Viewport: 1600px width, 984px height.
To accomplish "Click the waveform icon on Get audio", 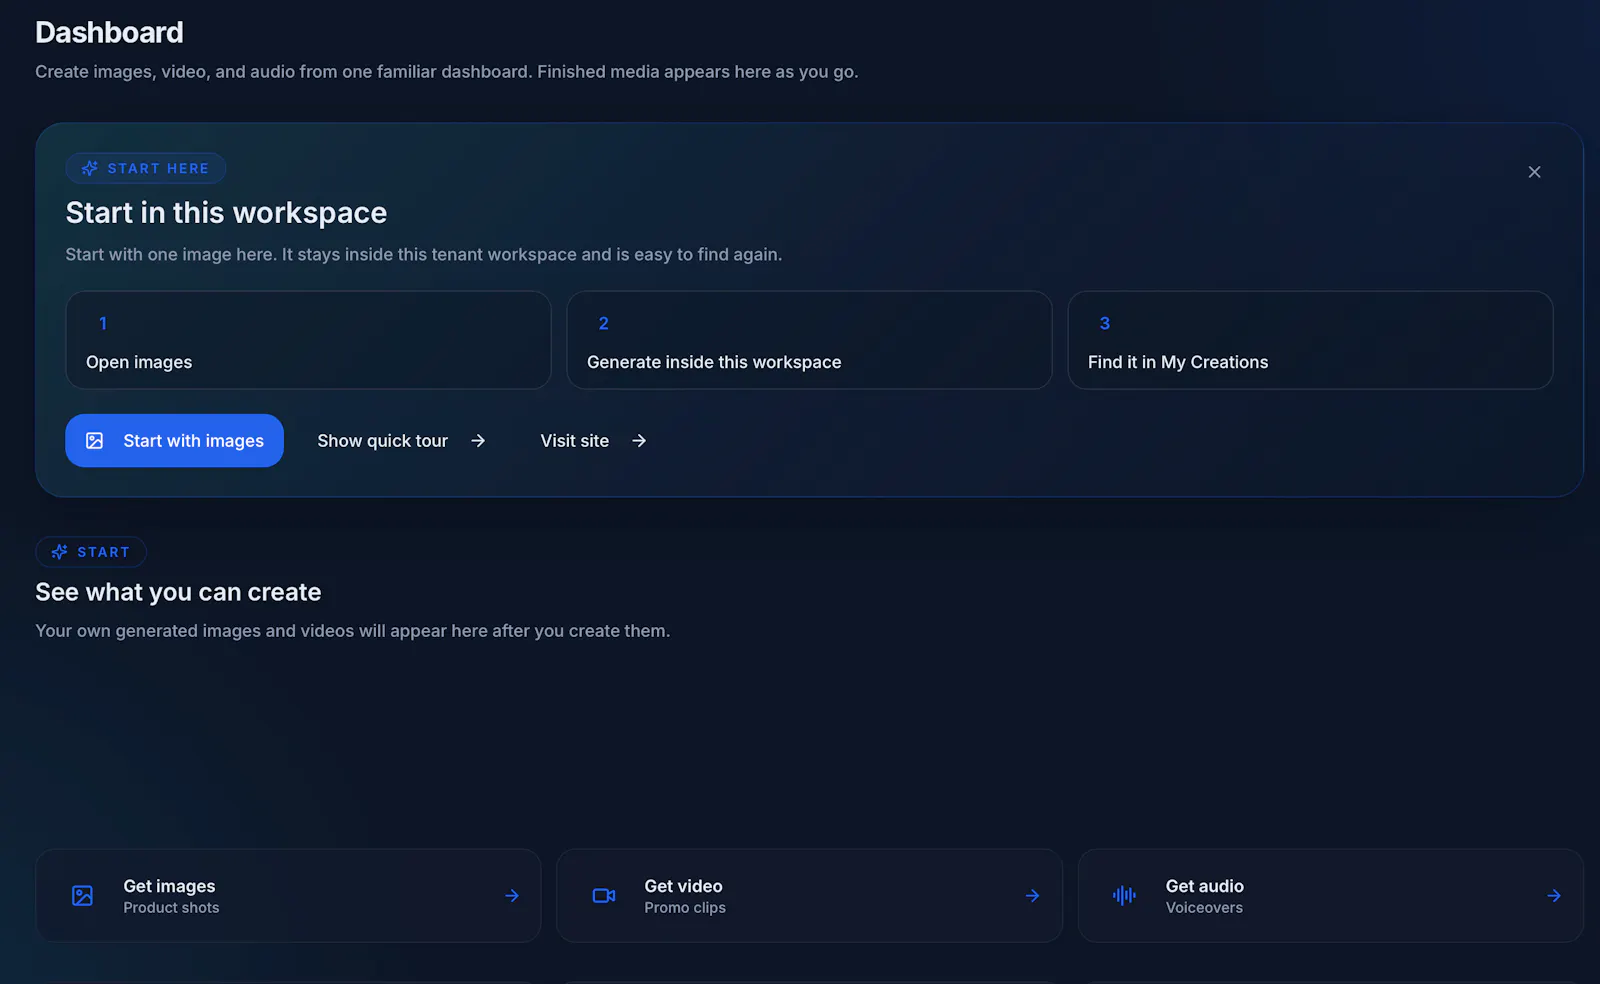I will pyautogui.click(x=1125, y=896).
